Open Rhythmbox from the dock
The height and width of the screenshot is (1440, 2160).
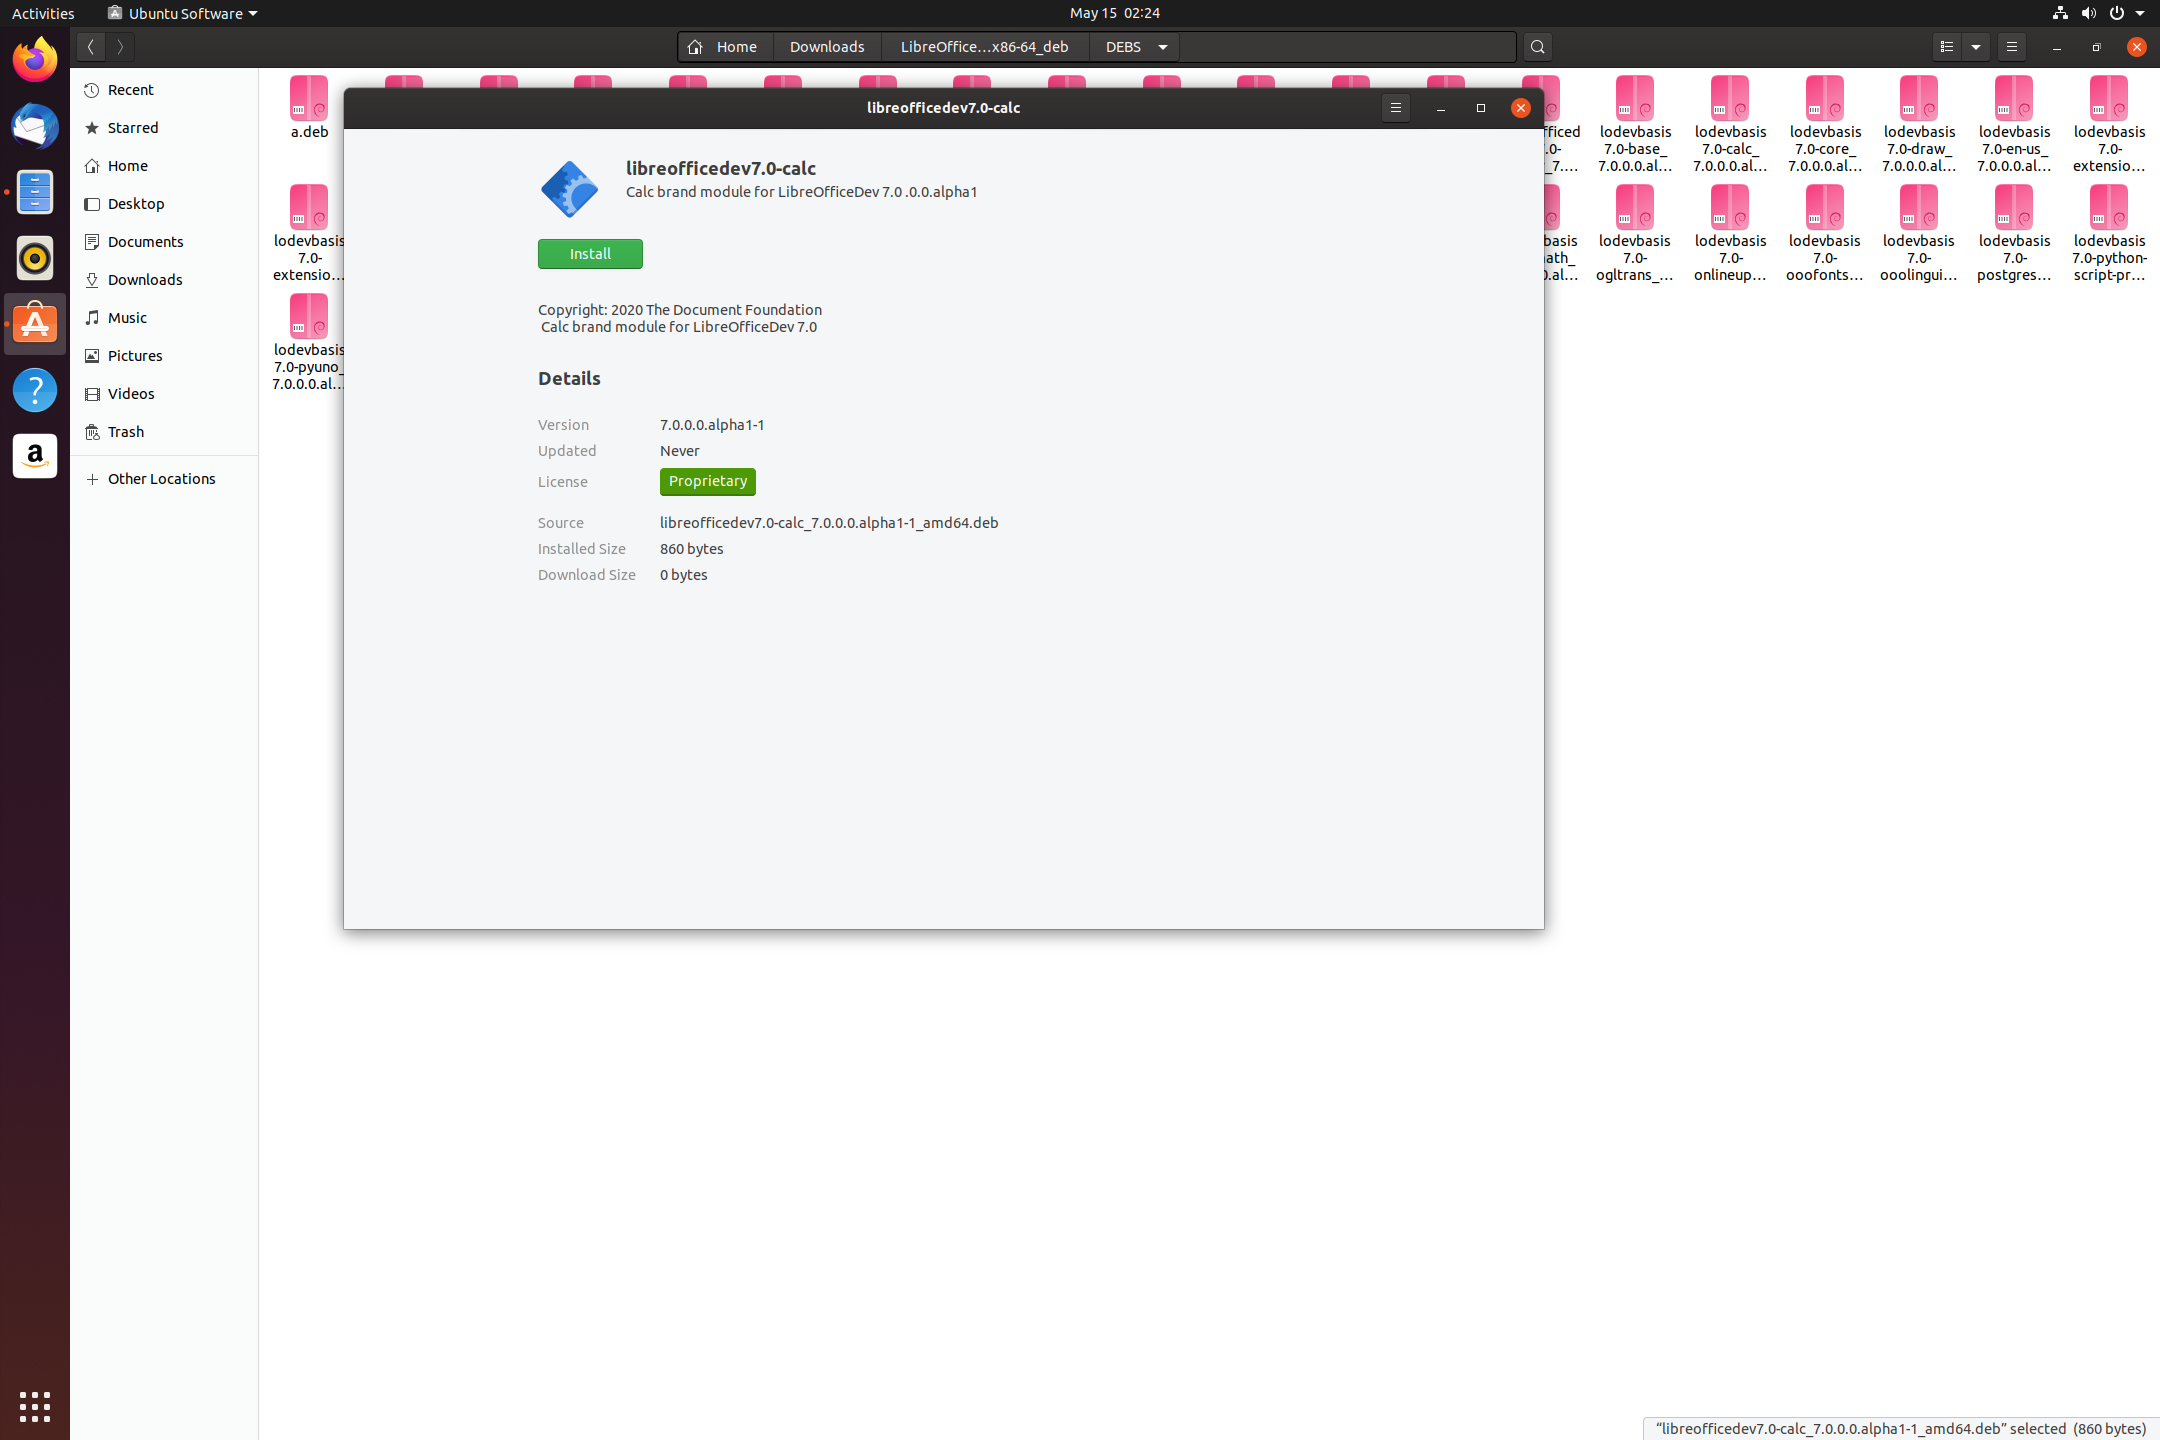coord(35,258)
